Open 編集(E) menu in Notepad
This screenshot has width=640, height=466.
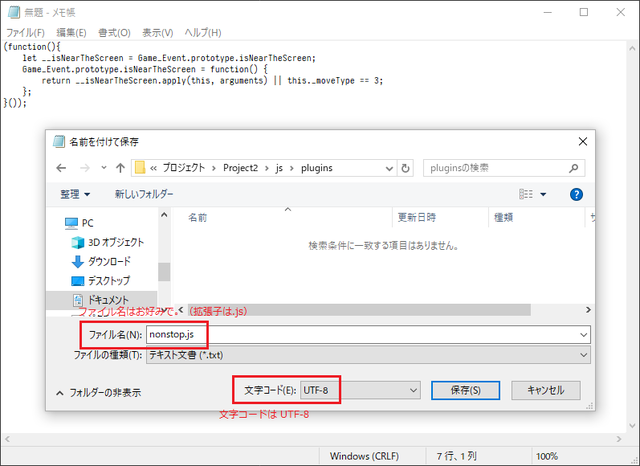click(x=71, y=33)
